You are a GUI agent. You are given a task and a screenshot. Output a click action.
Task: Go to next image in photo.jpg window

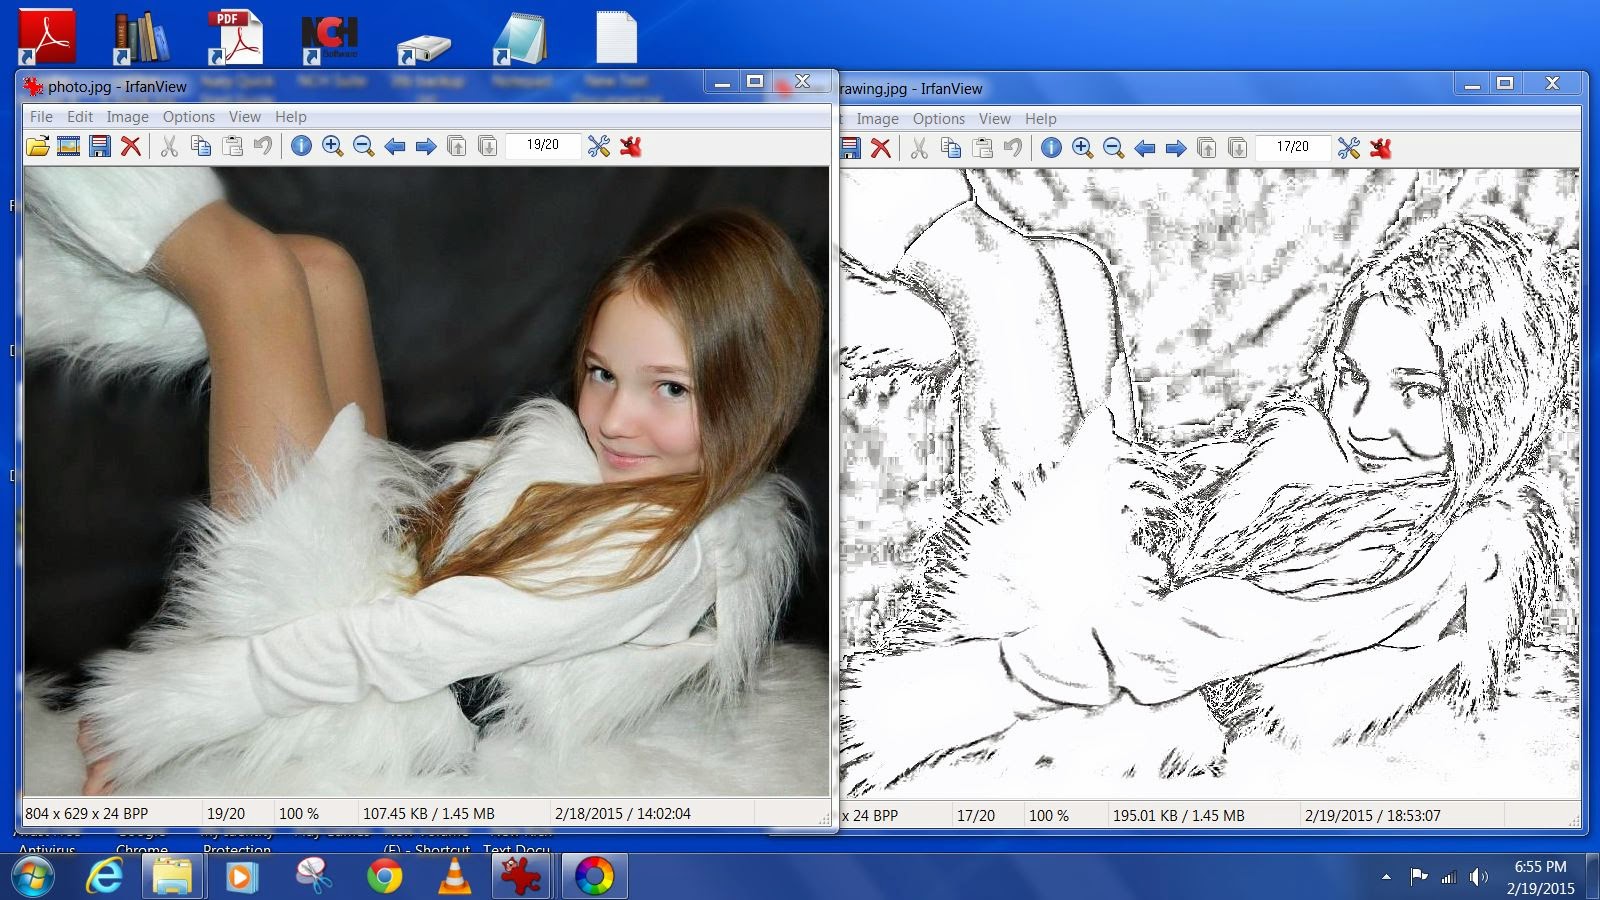(x=426, y=147)
